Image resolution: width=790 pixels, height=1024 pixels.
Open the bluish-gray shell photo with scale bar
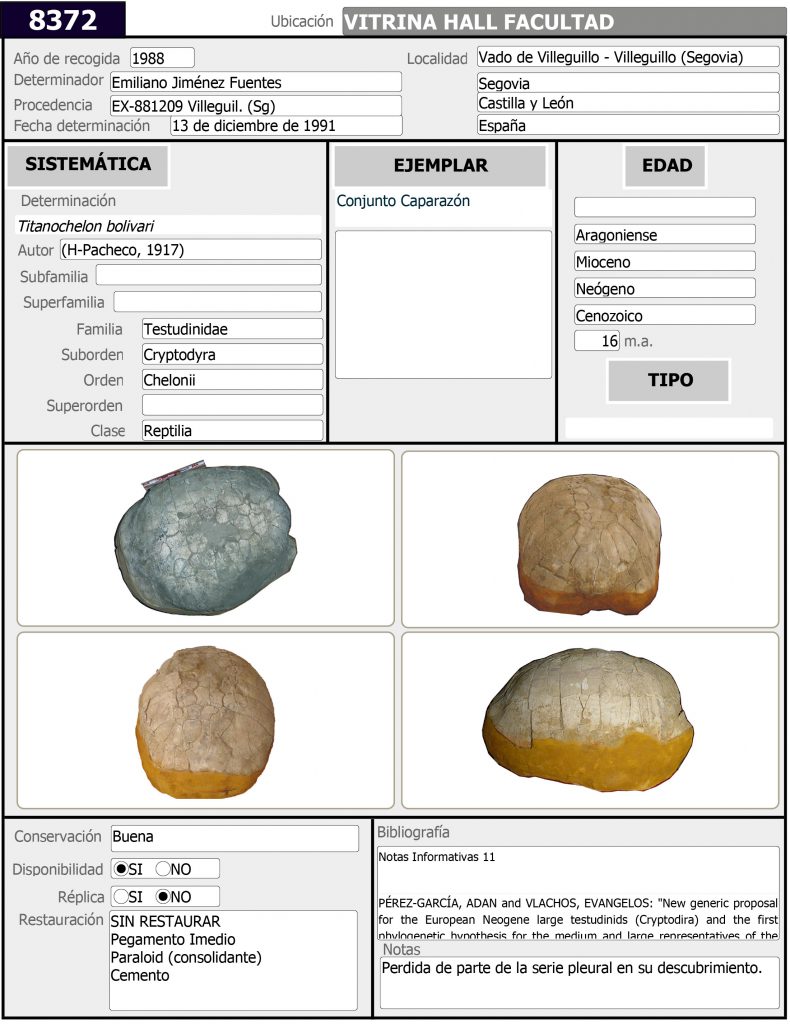pos(206,538)
